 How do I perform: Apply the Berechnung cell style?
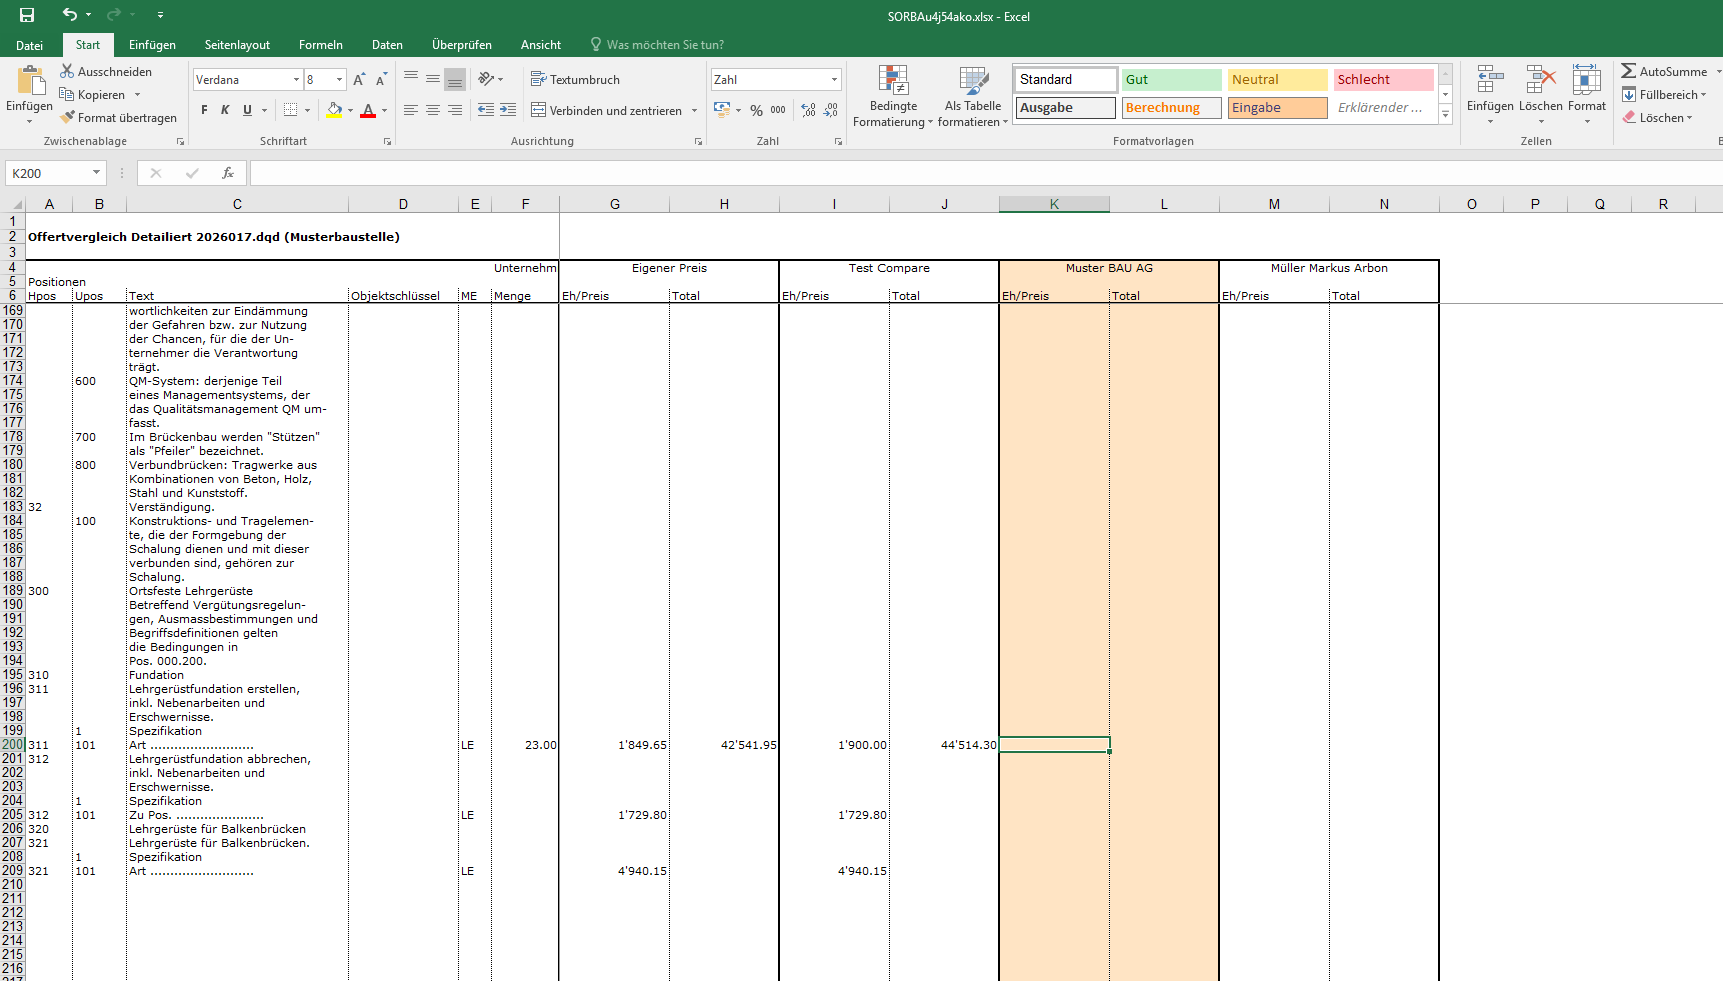pyautogui.click(x=1171, y=107)
